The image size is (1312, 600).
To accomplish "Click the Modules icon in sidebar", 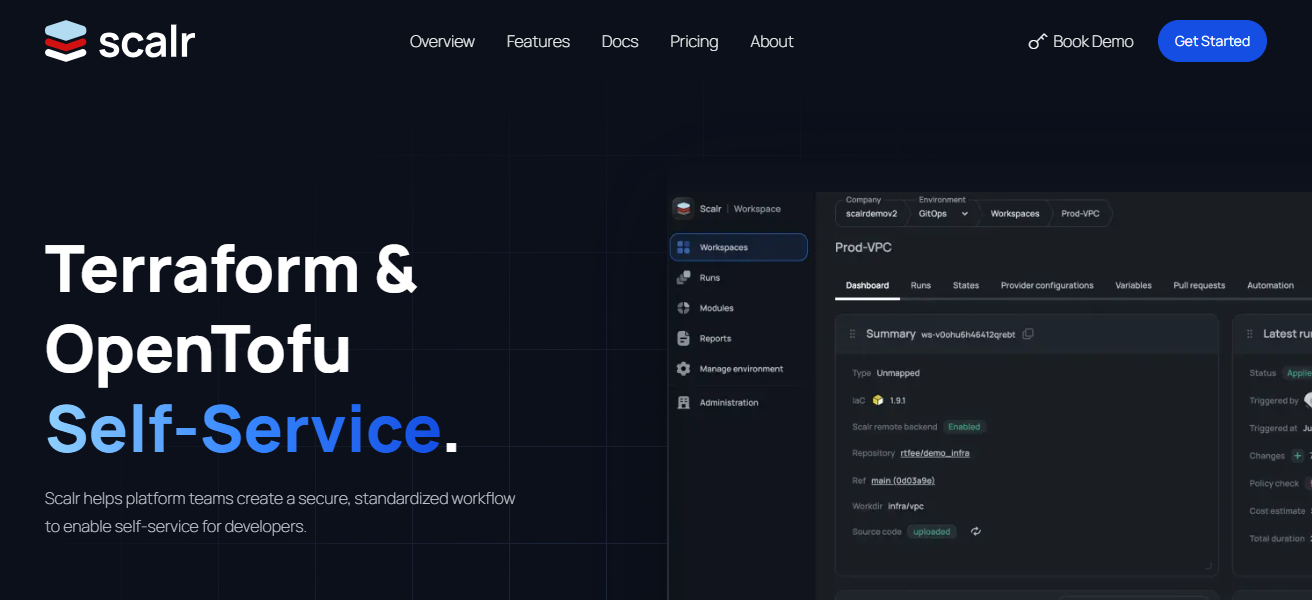I will coord(684,308).
